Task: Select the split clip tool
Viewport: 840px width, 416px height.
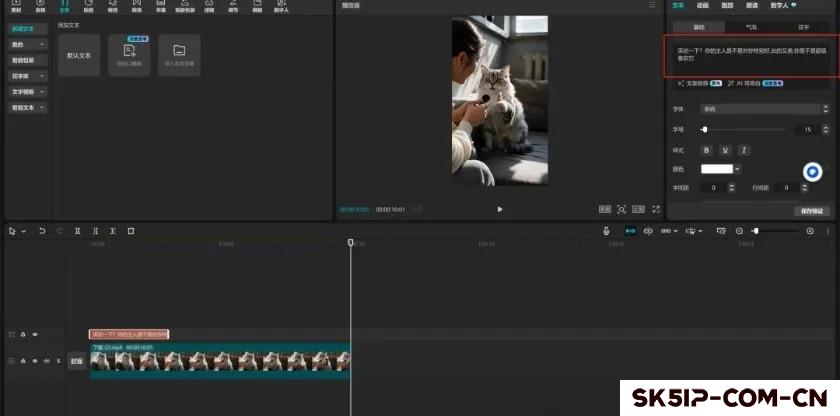Action: click(78, 231)
